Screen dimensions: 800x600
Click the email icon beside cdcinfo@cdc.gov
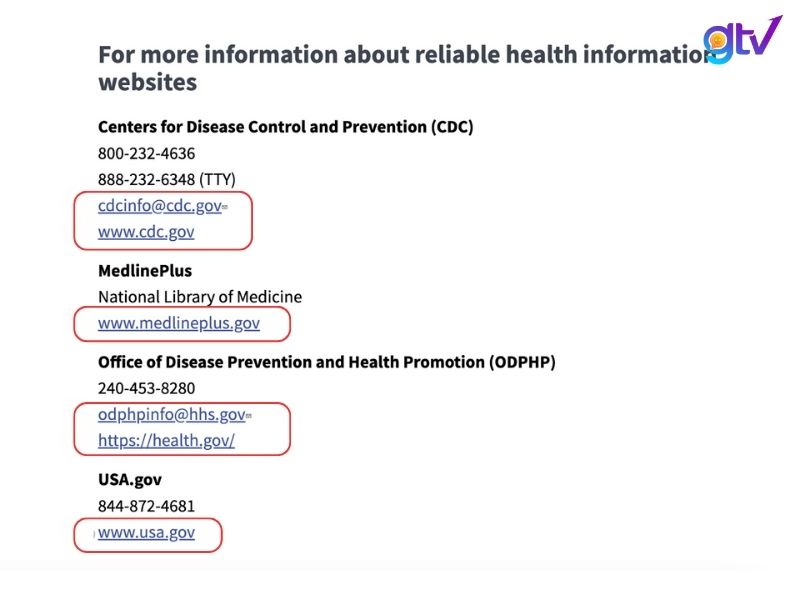[x=225, y=207]
